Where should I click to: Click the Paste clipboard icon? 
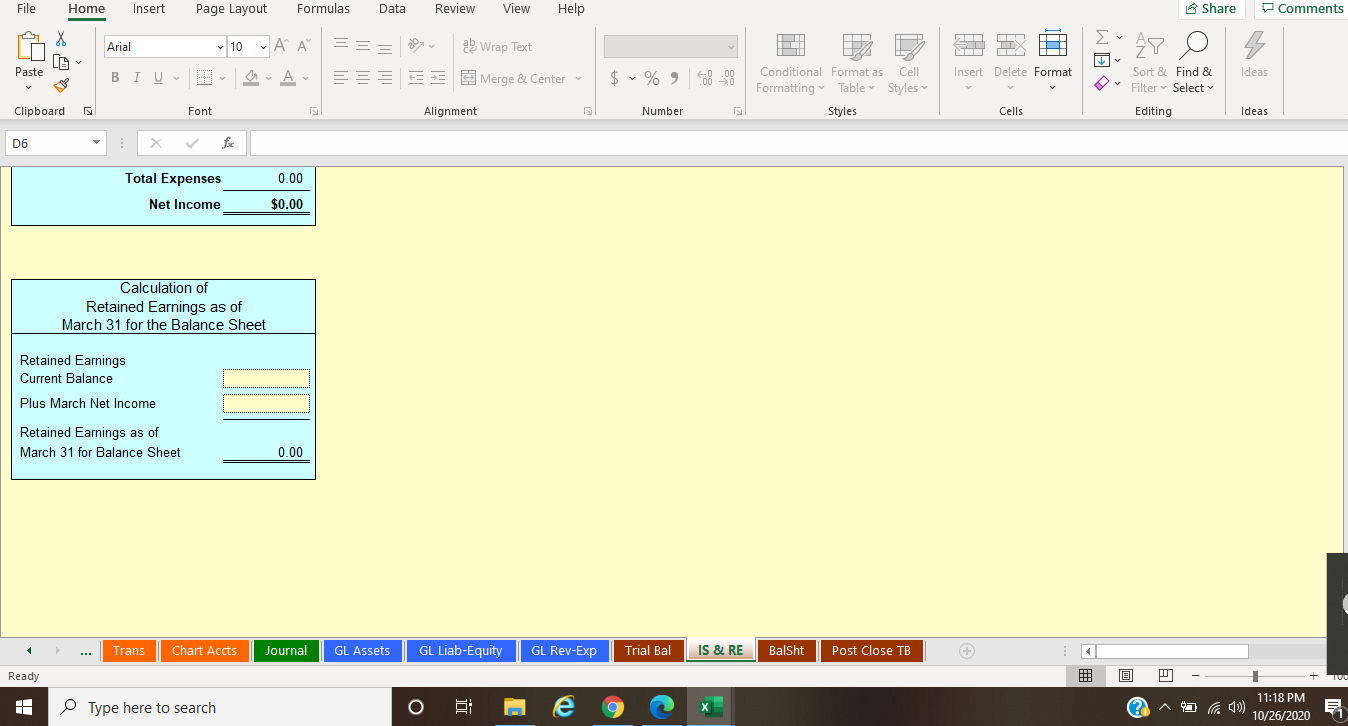coord(29,48)
